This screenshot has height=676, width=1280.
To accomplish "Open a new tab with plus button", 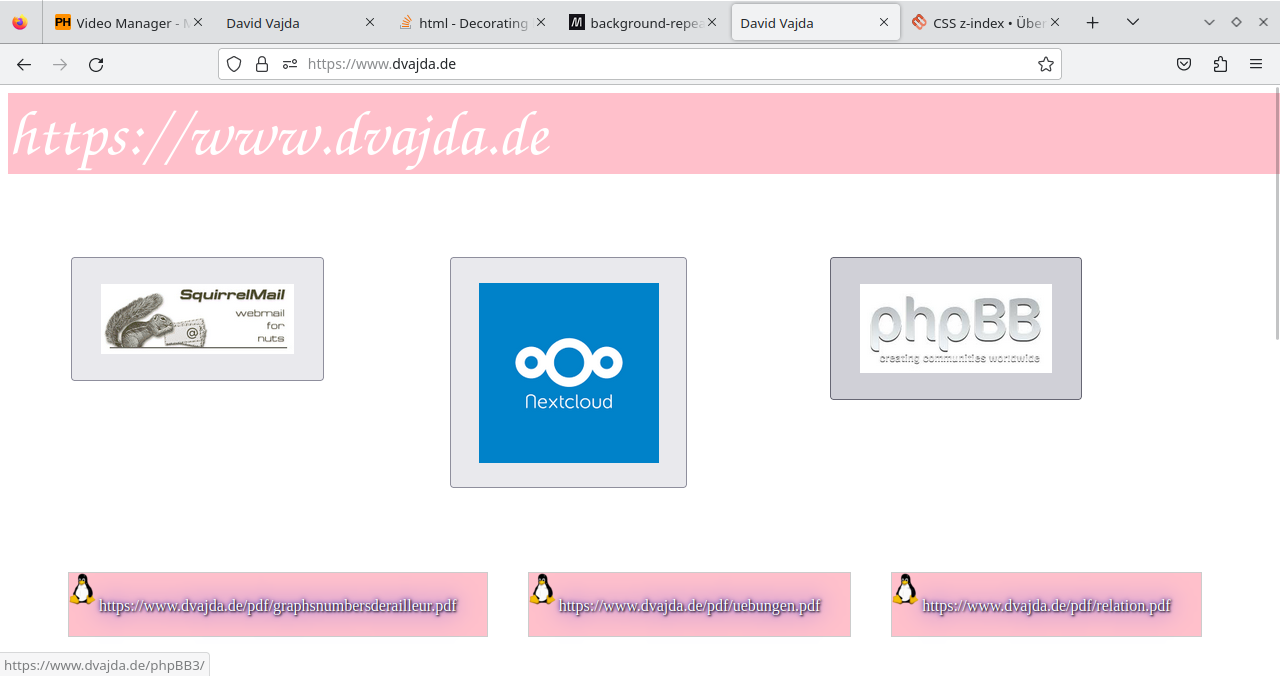I will tap(1092, 22).
